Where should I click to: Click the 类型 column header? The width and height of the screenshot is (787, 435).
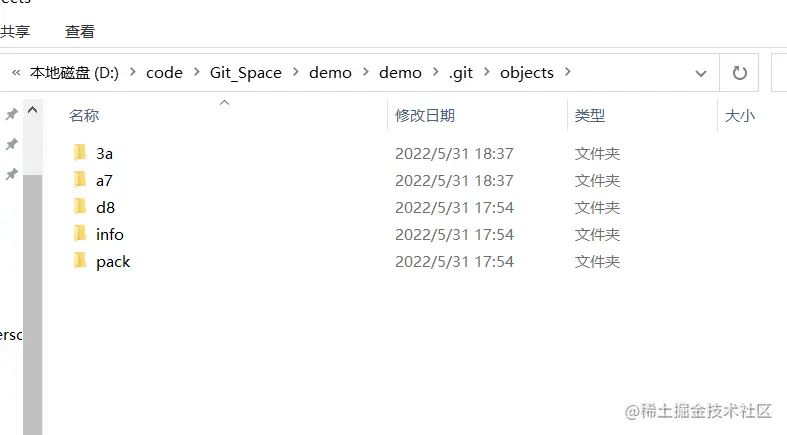point(590,116)
